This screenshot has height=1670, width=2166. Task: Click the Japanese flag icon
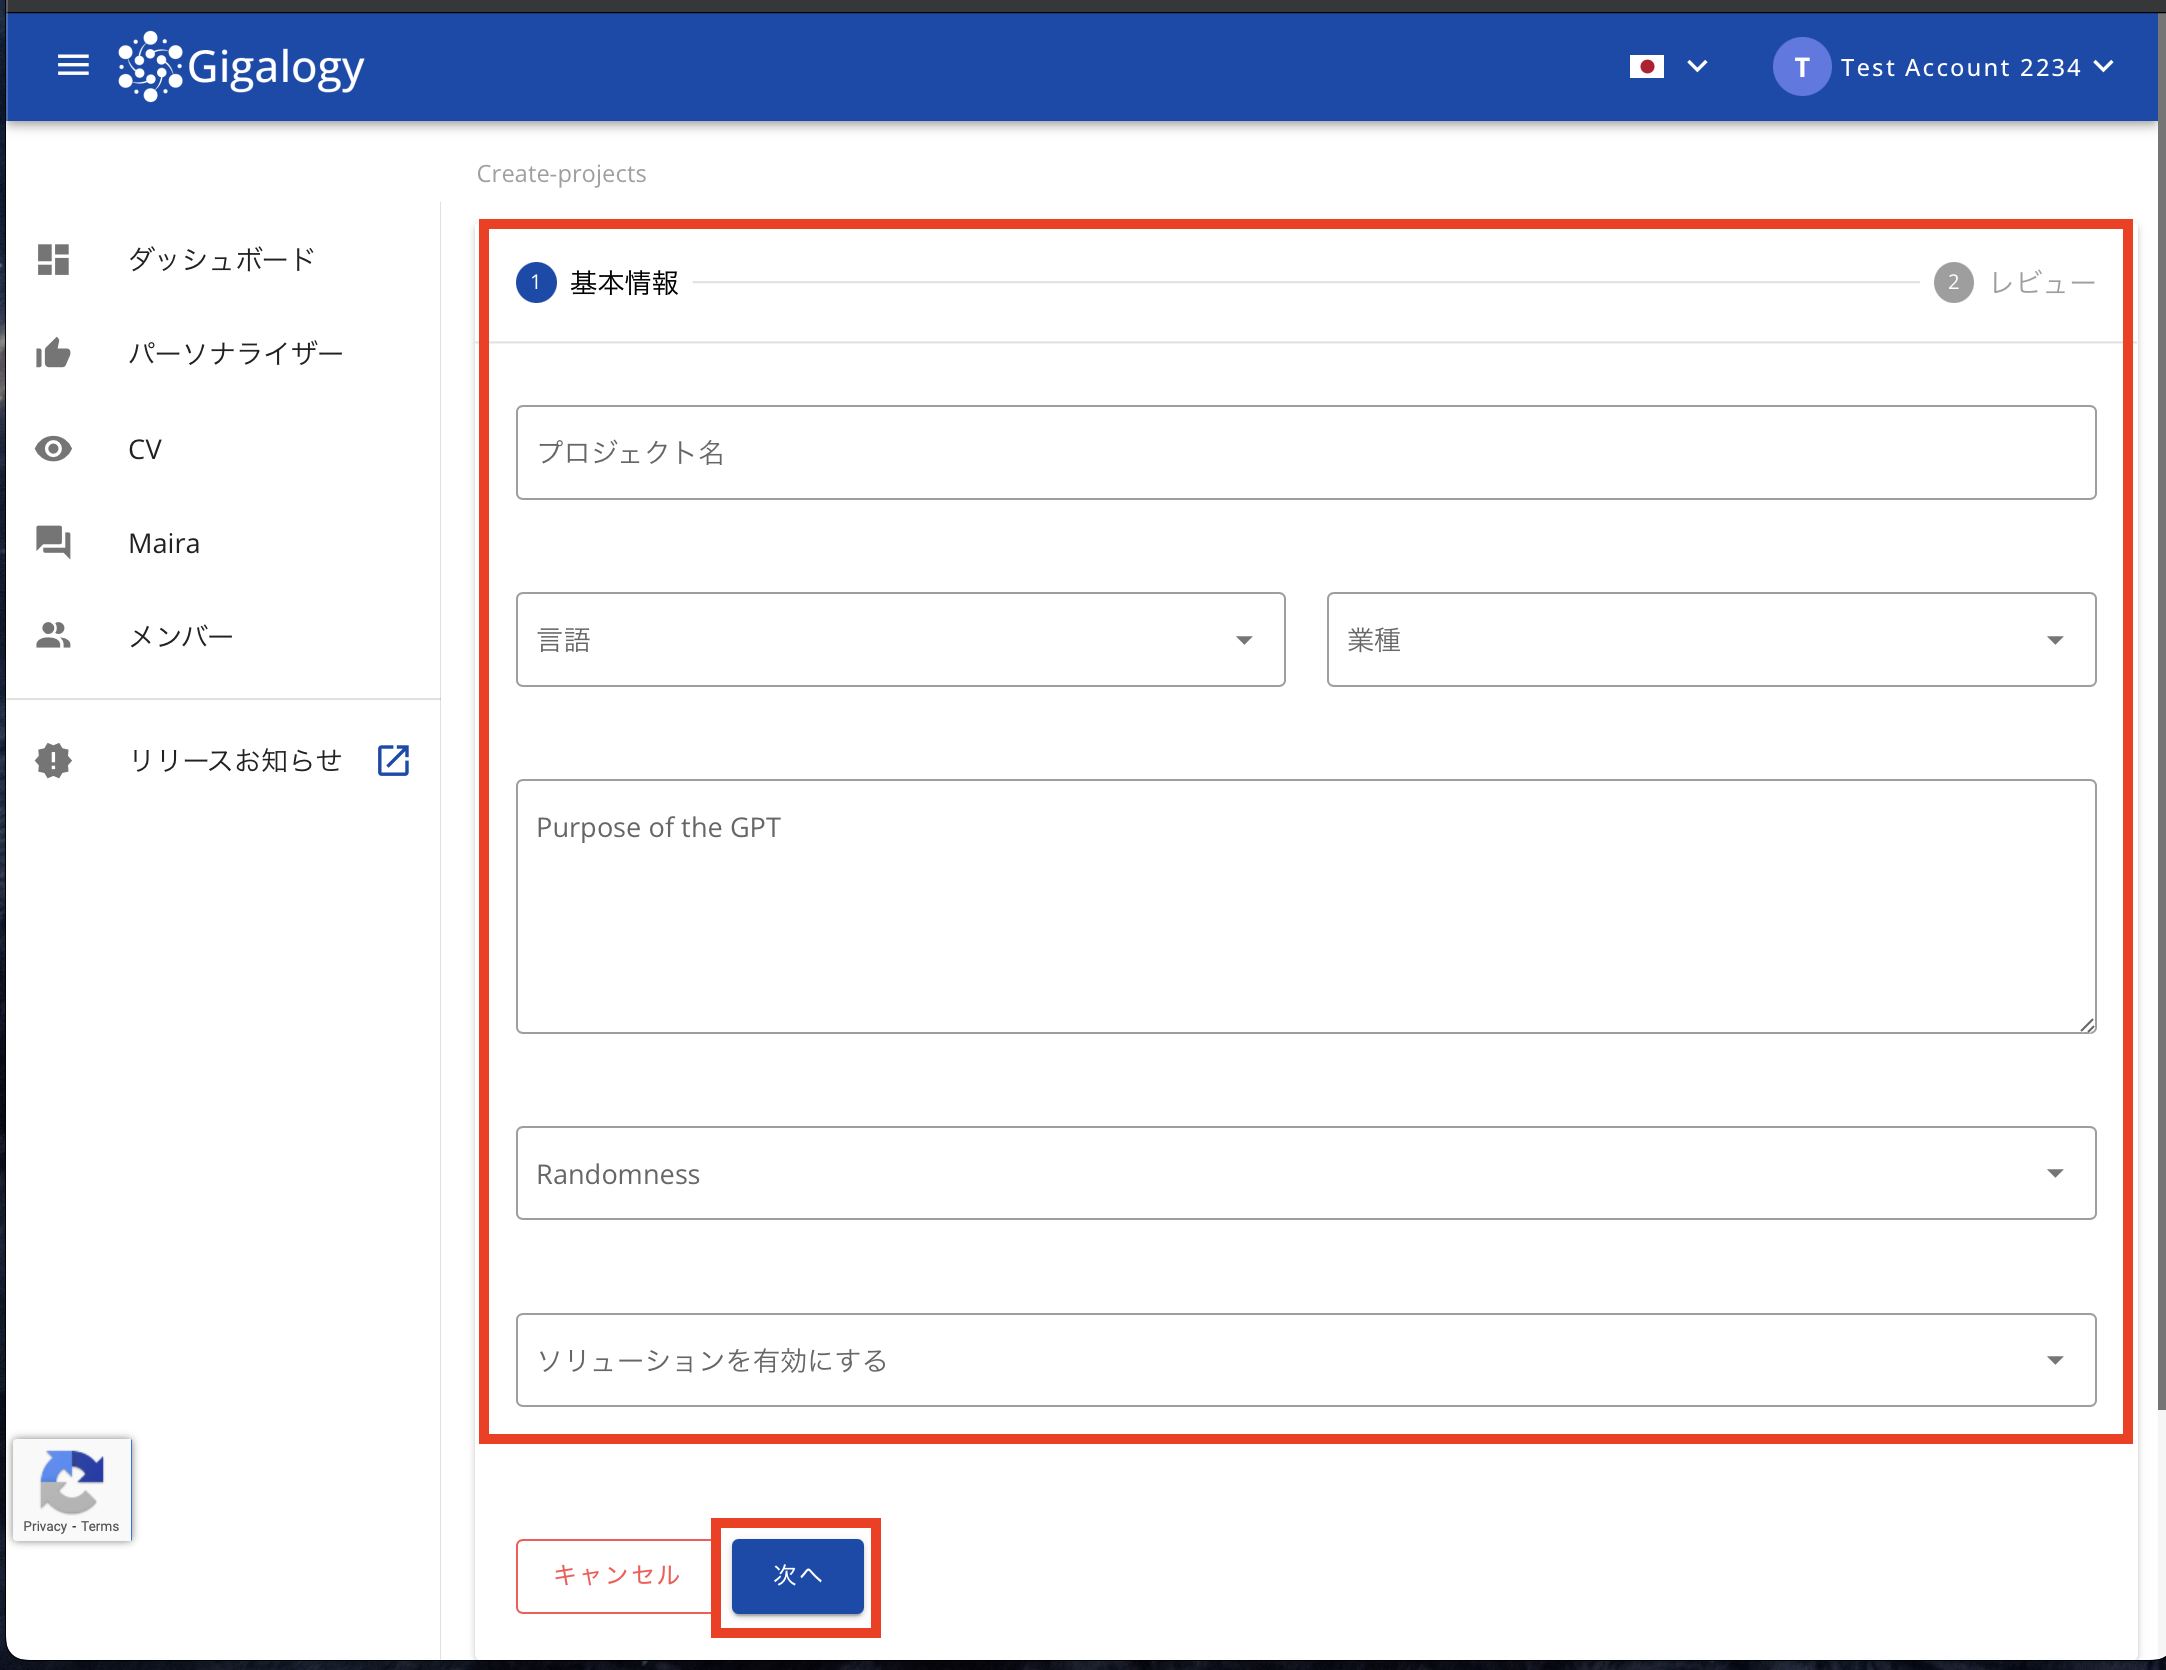tap(1646, 67)
